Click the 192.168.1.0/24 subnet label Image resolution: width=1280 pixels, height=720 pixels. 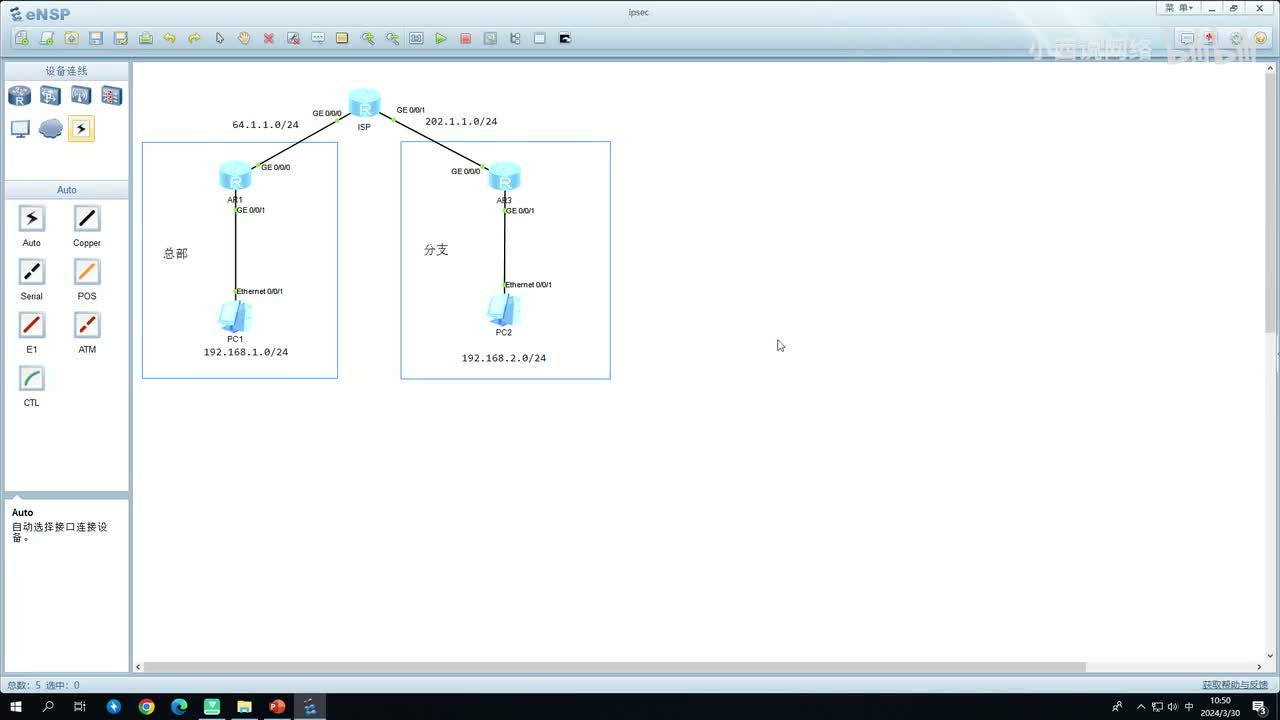click(246, 353)
